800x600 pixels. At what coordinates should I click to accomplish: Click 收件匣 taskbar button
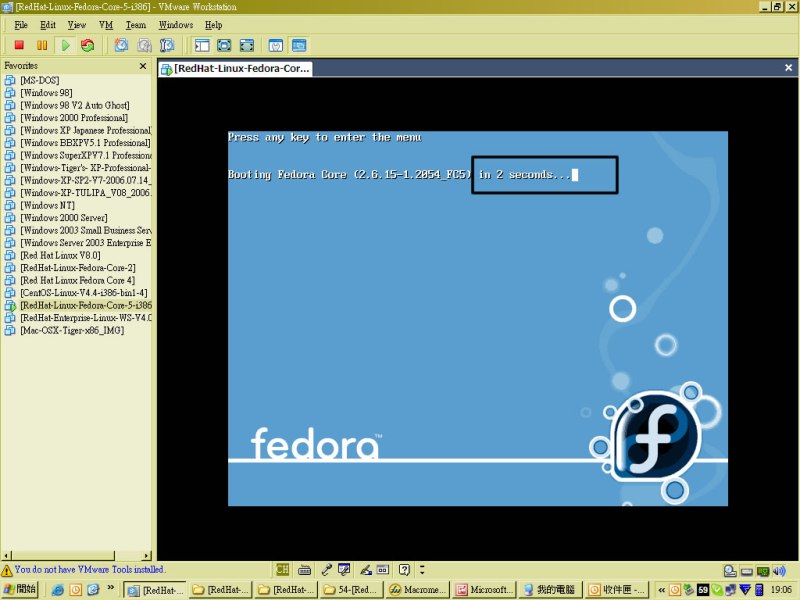coord(618,590)
